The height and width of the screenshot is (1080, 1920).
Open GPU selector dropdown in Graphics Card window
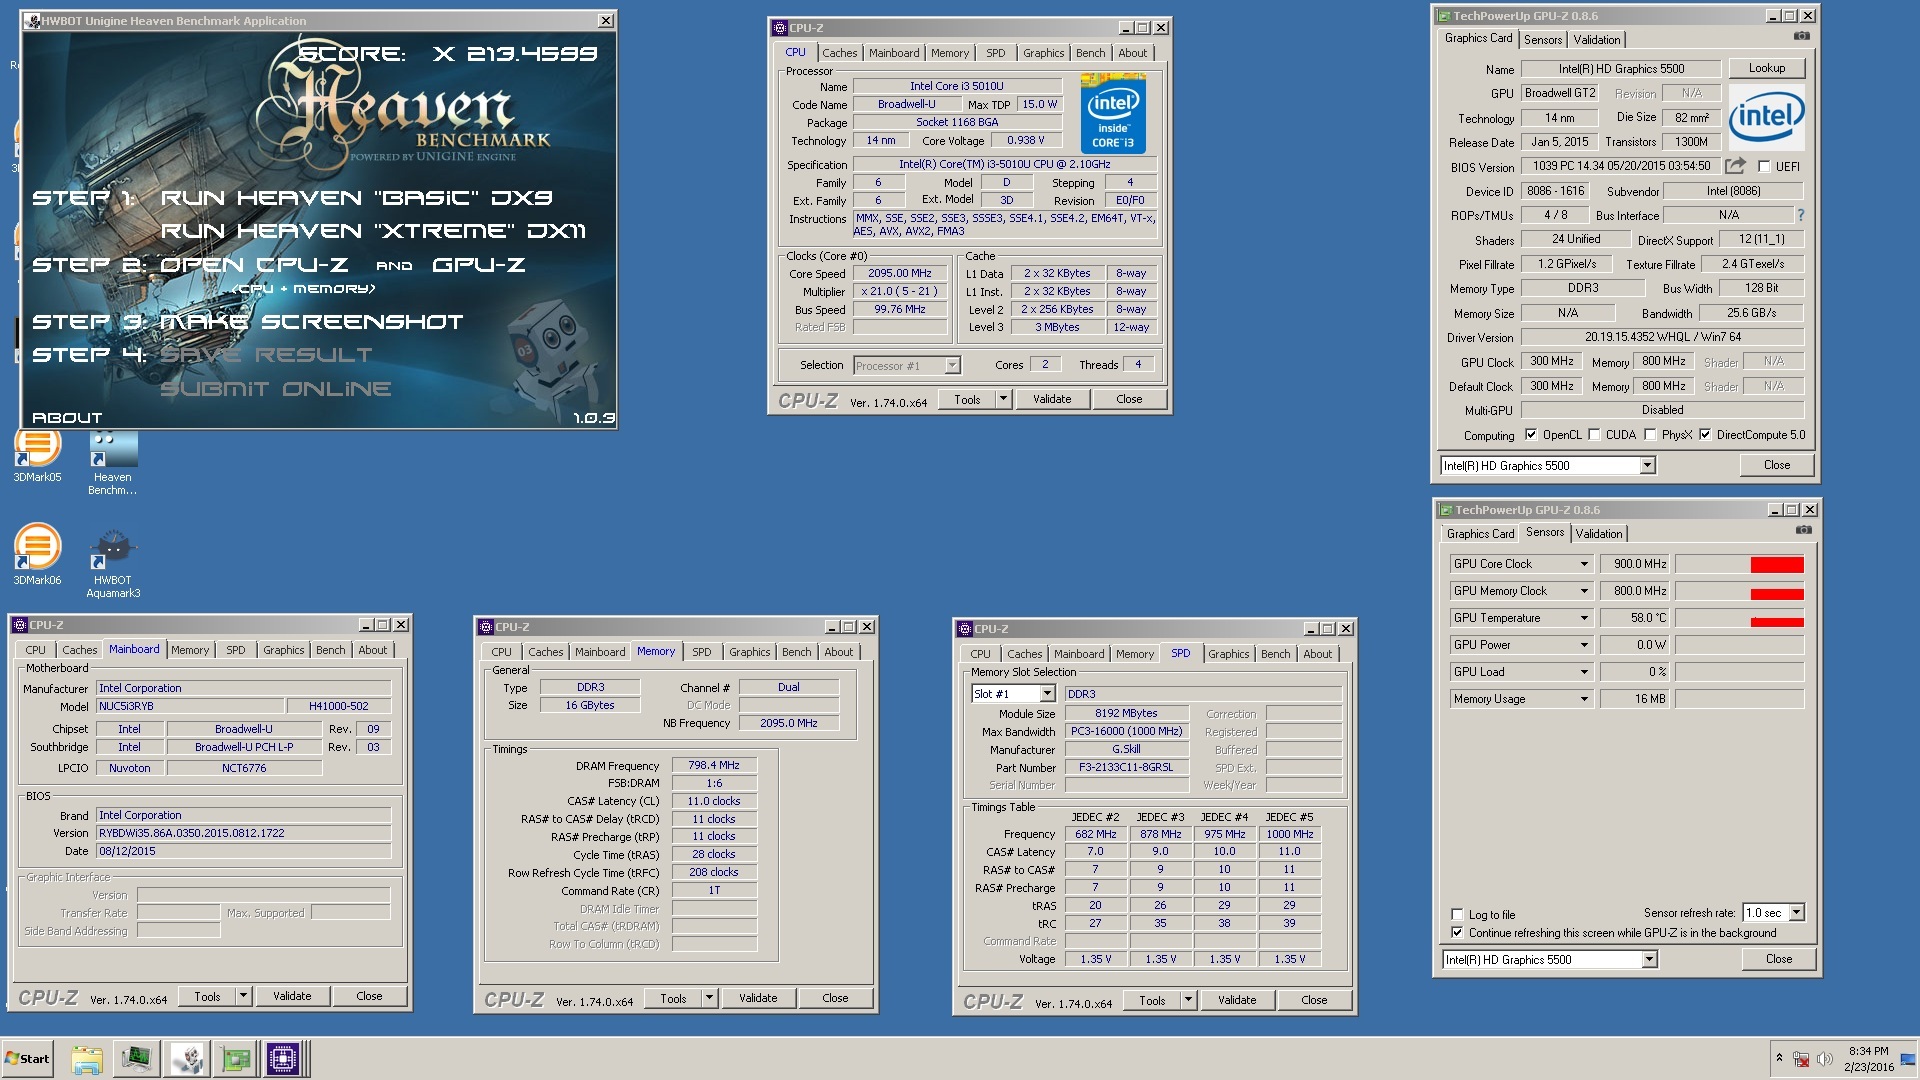[x=1647, y=466]
